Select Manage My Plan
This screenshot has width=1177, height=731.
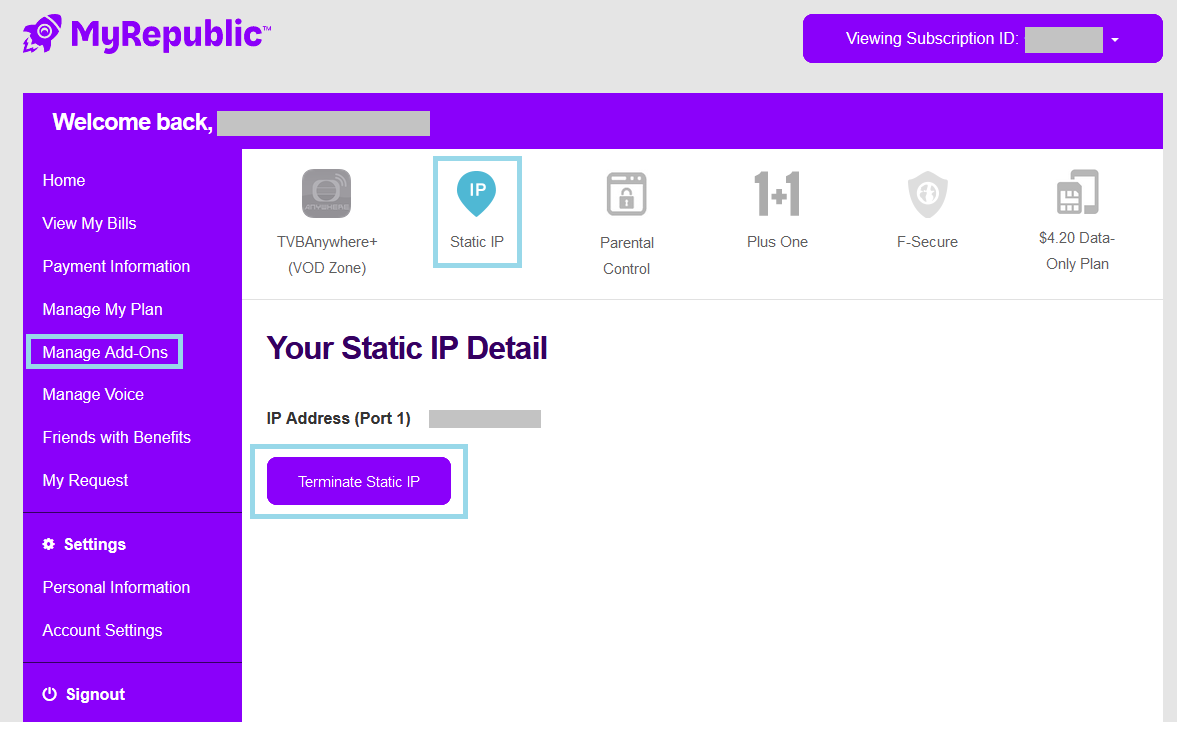[x=102, y=309]
